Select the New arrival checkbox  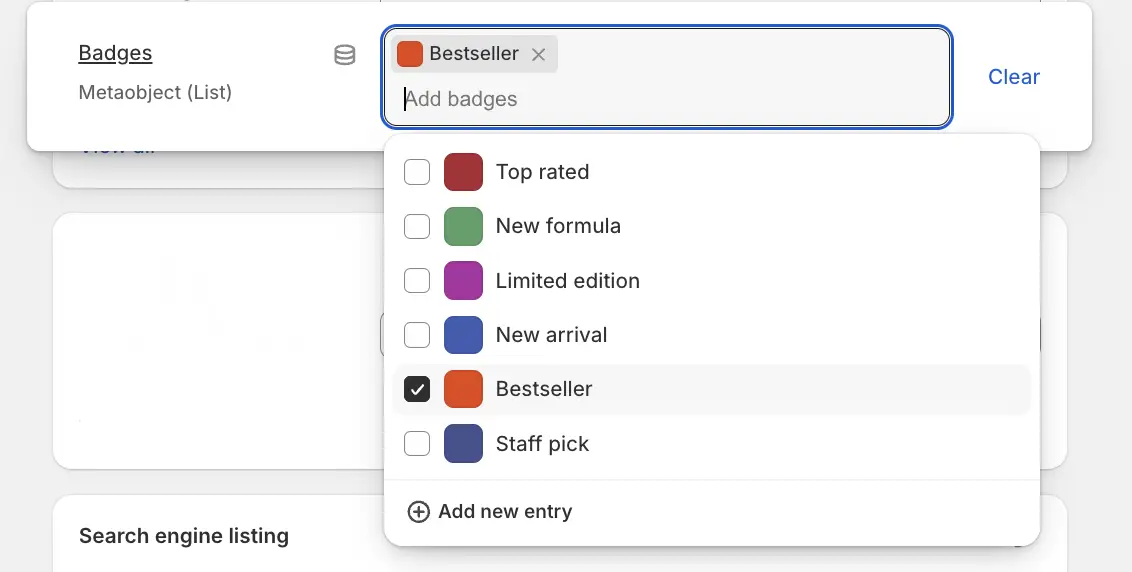coord(417,334)
